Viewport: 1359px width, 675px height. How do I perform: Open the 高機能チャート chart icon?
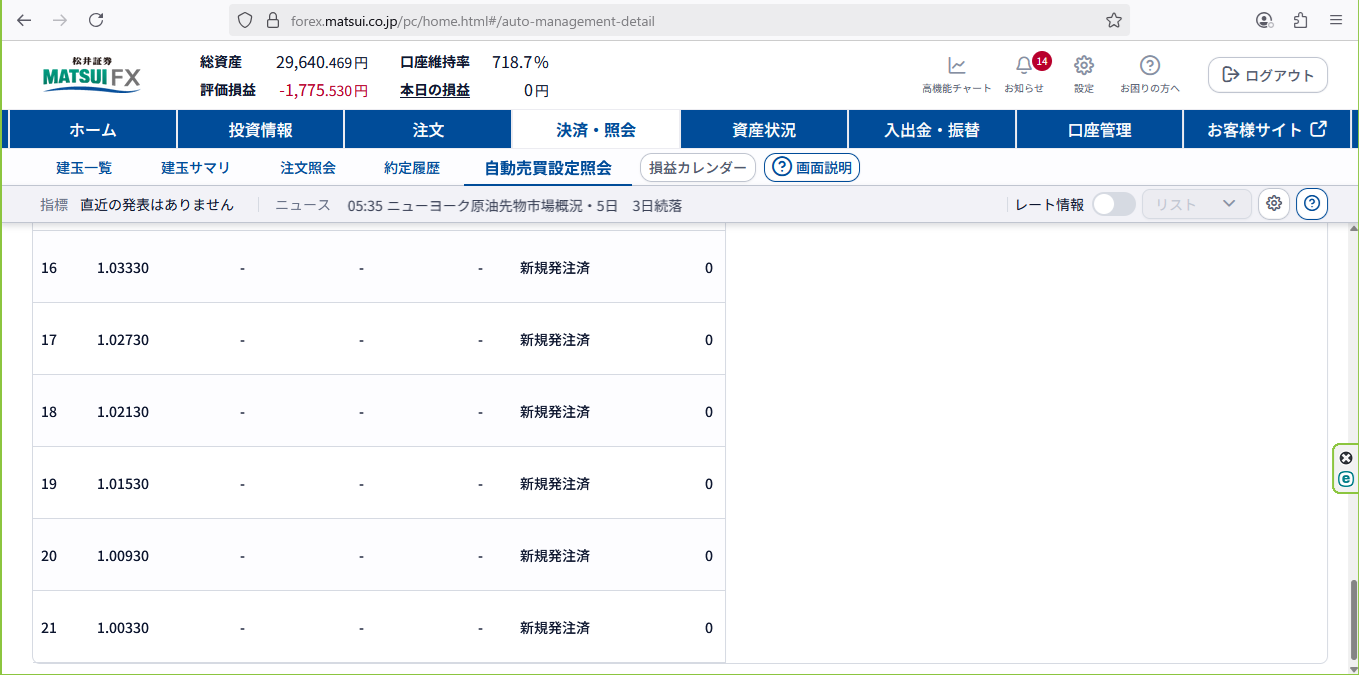pyautogui.click(x=957, y=74)
